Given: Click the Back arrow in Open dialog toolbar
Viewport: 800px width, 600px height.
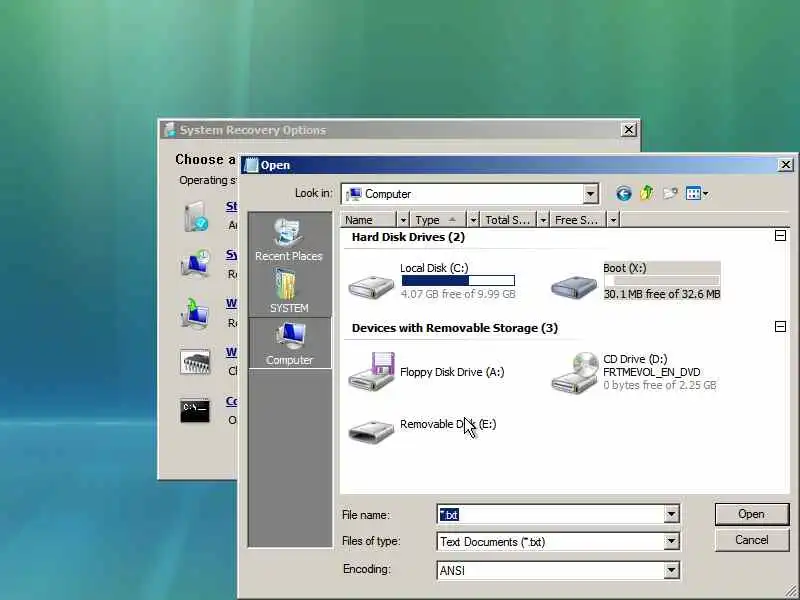Looking at the screenshot, I should pos(623,193).
